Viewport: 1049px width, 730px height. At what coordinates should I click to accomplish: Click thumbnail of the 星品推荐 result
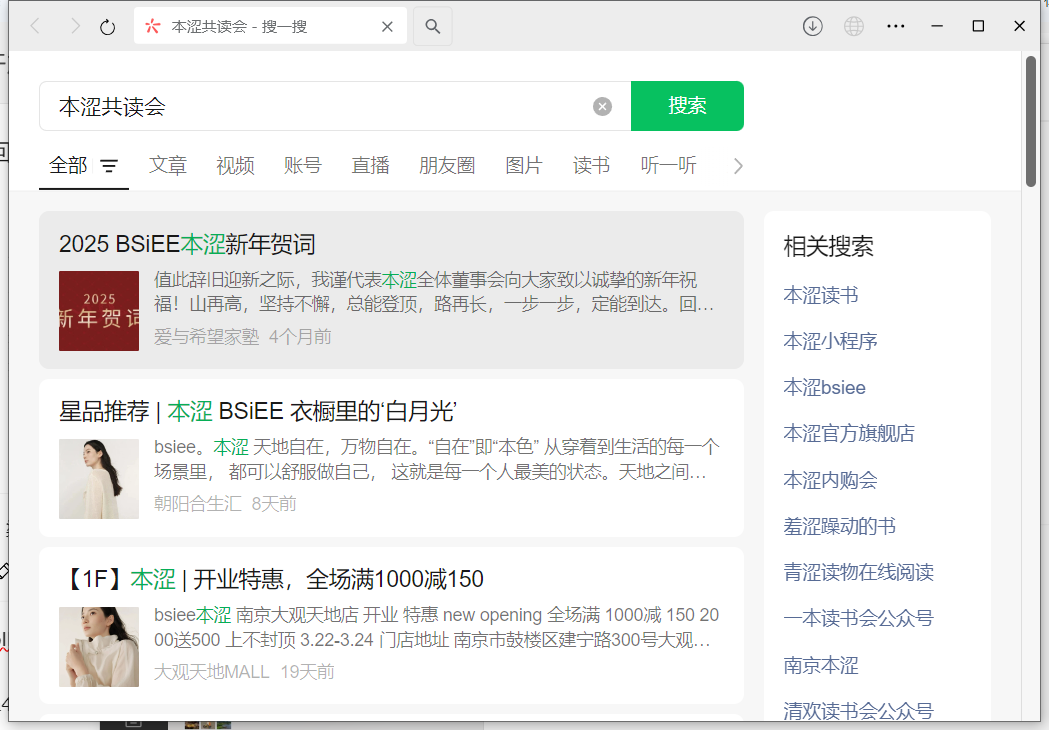pos(99,478)
